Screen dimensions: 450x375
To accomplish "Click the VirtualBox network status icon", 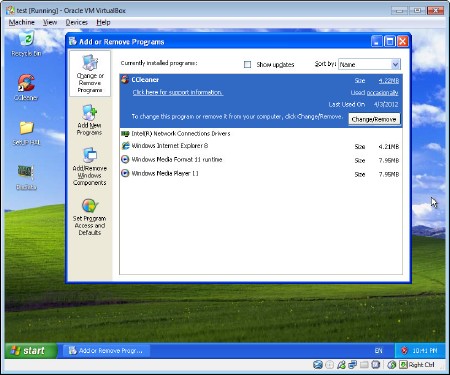I will click(352, 365).
